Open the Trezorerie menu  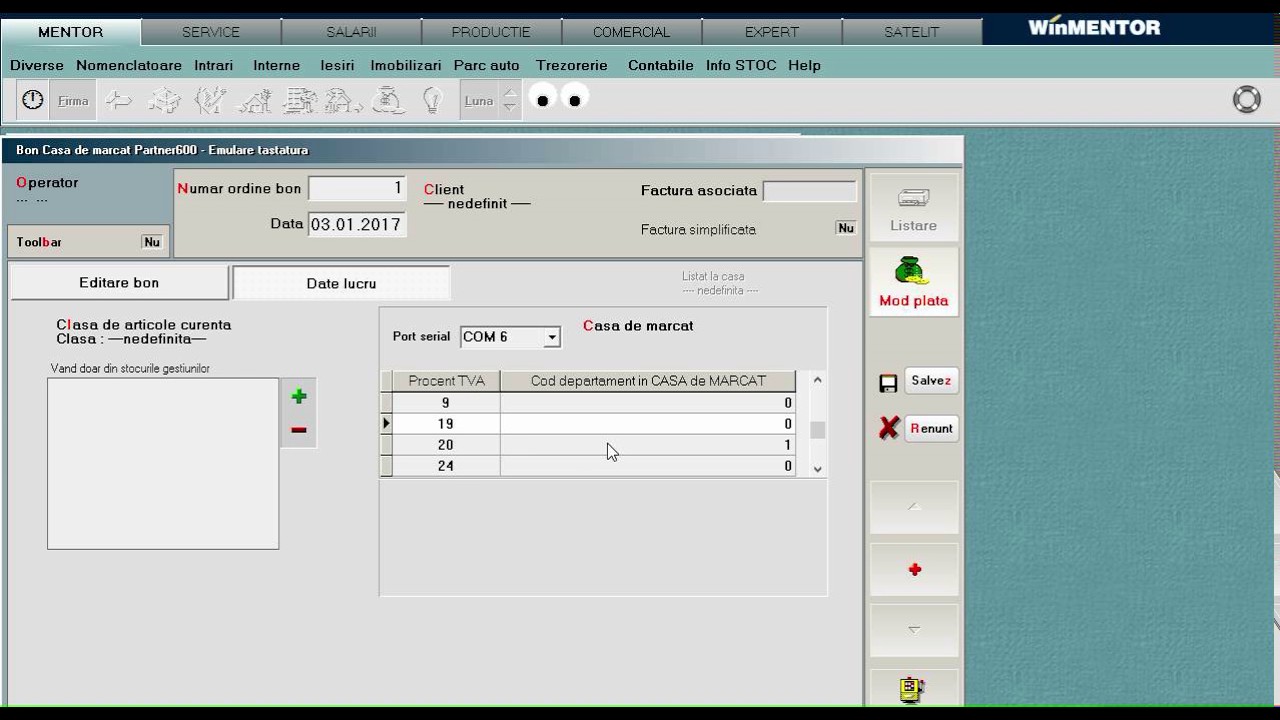point(572,65)
